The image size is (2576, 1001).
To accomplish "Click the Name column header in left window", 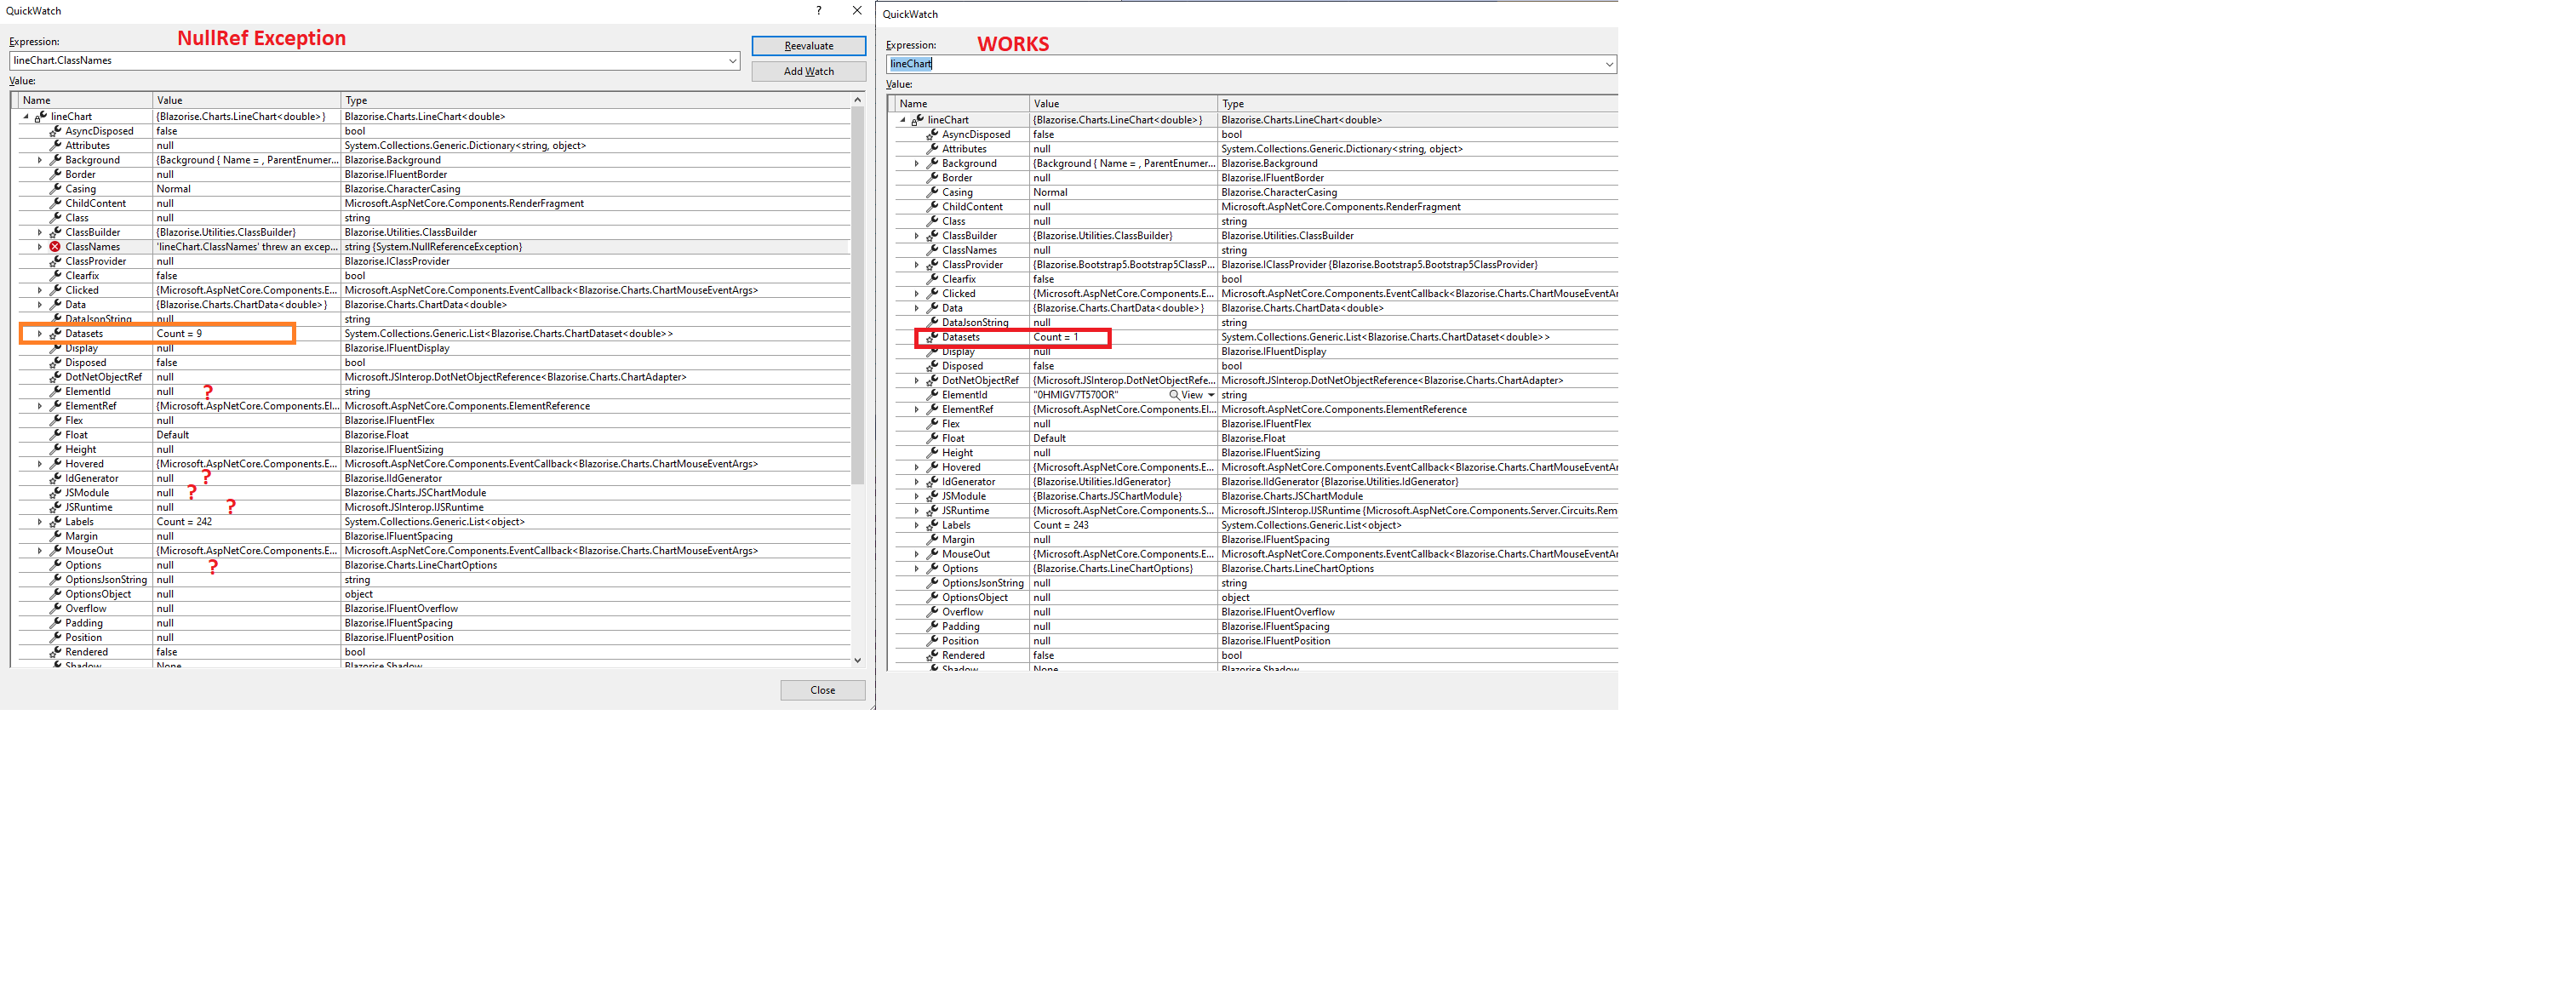I will pos(84,100).
